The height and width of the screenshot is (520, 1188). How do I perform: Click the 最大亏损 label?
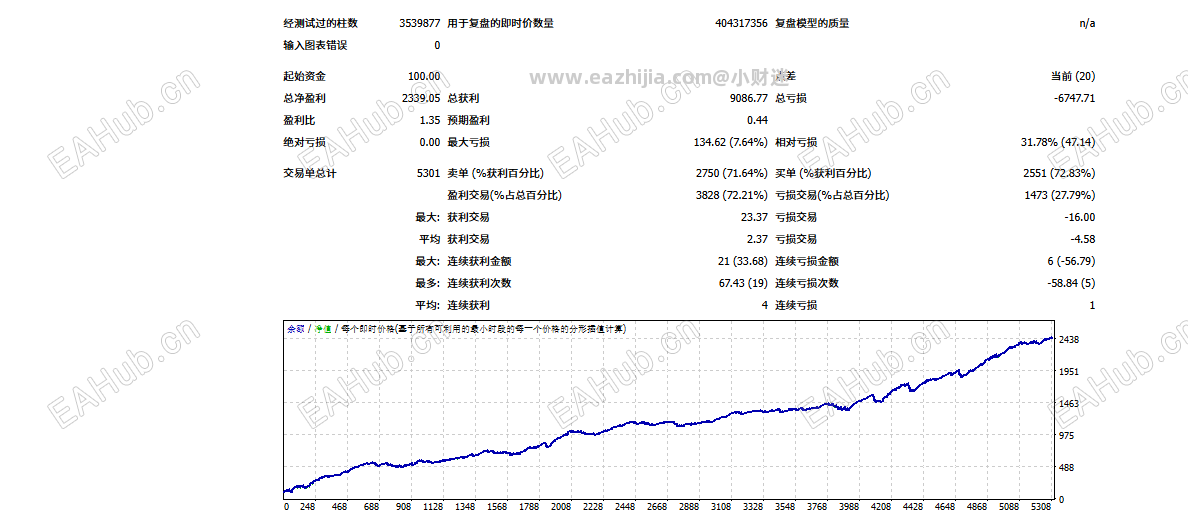click(469, 143)
